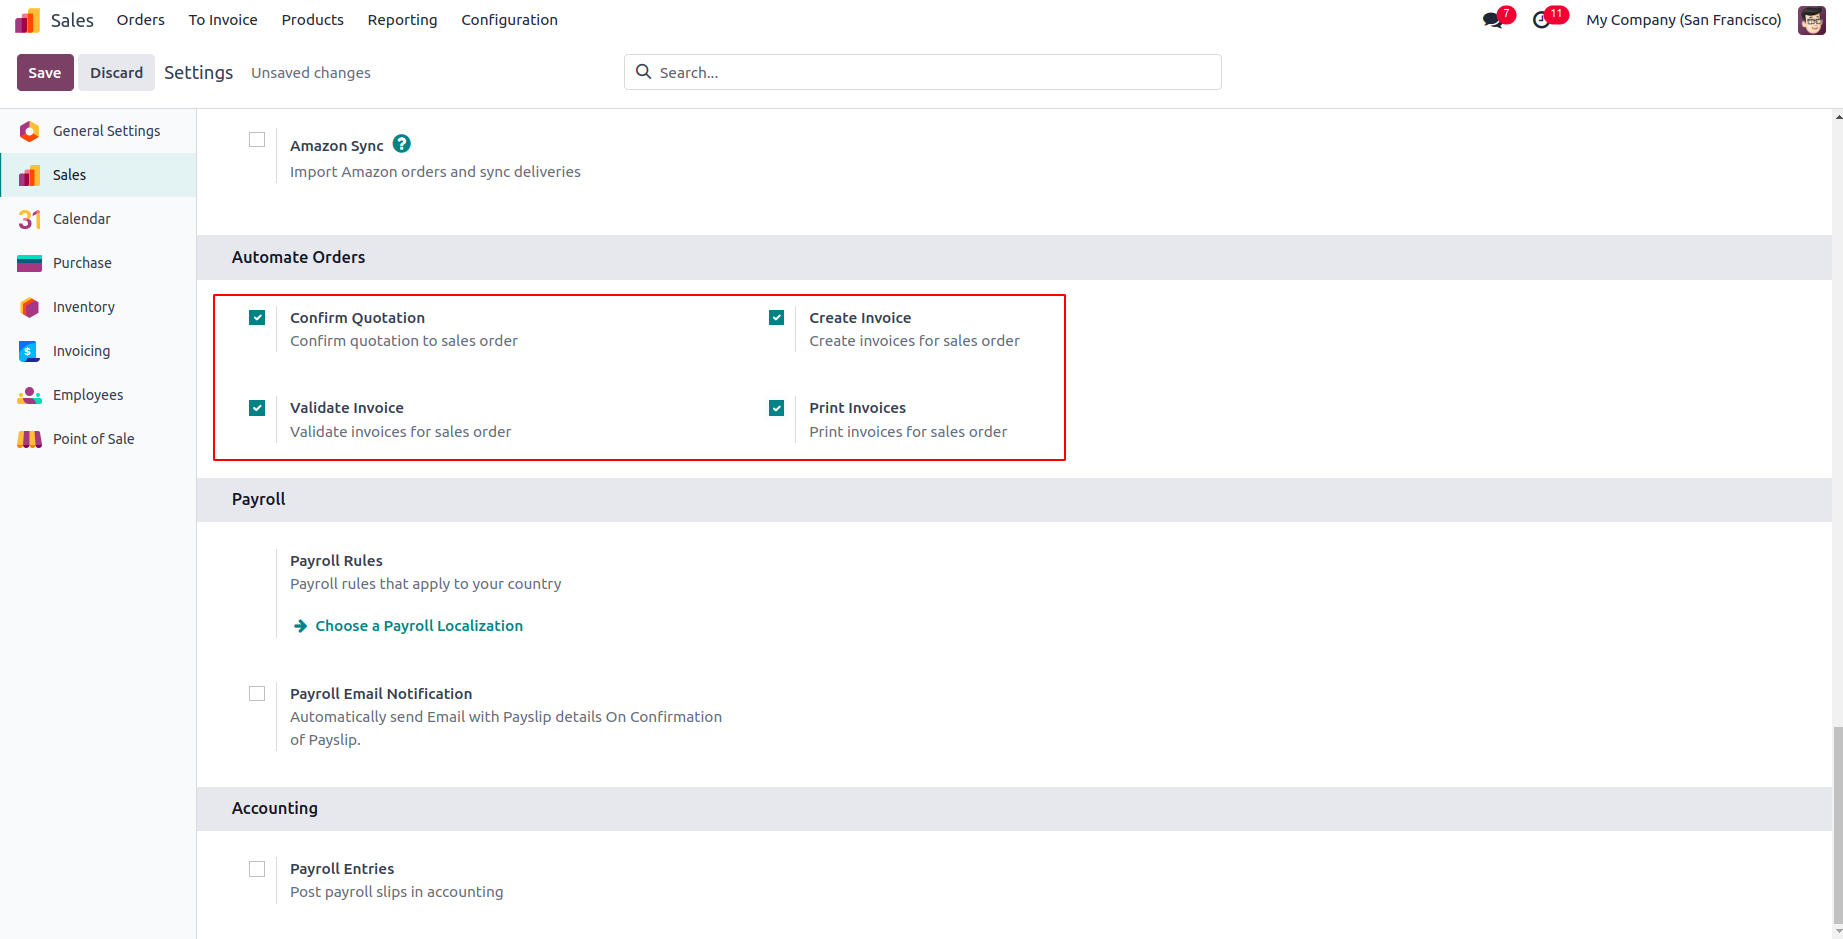Click the Calendar sidebar icon
This screenshot has width=1843, height=939.
click(x=30, y=219)
